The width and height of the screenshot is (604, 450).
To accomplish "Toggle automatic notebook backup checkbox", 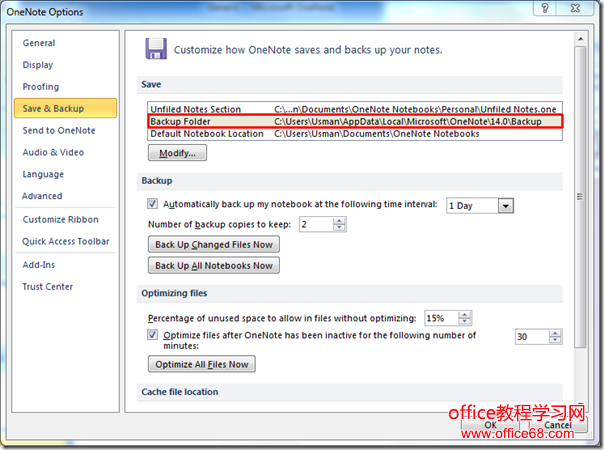I will [153, 204].
